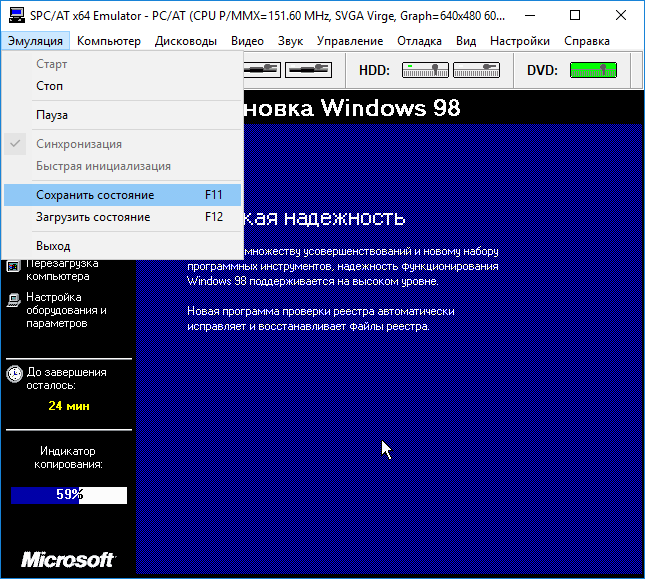The height and width of the screenshot is (579, 645).
Task: Open the Отладка menu
Action: [x=419, y=41]
